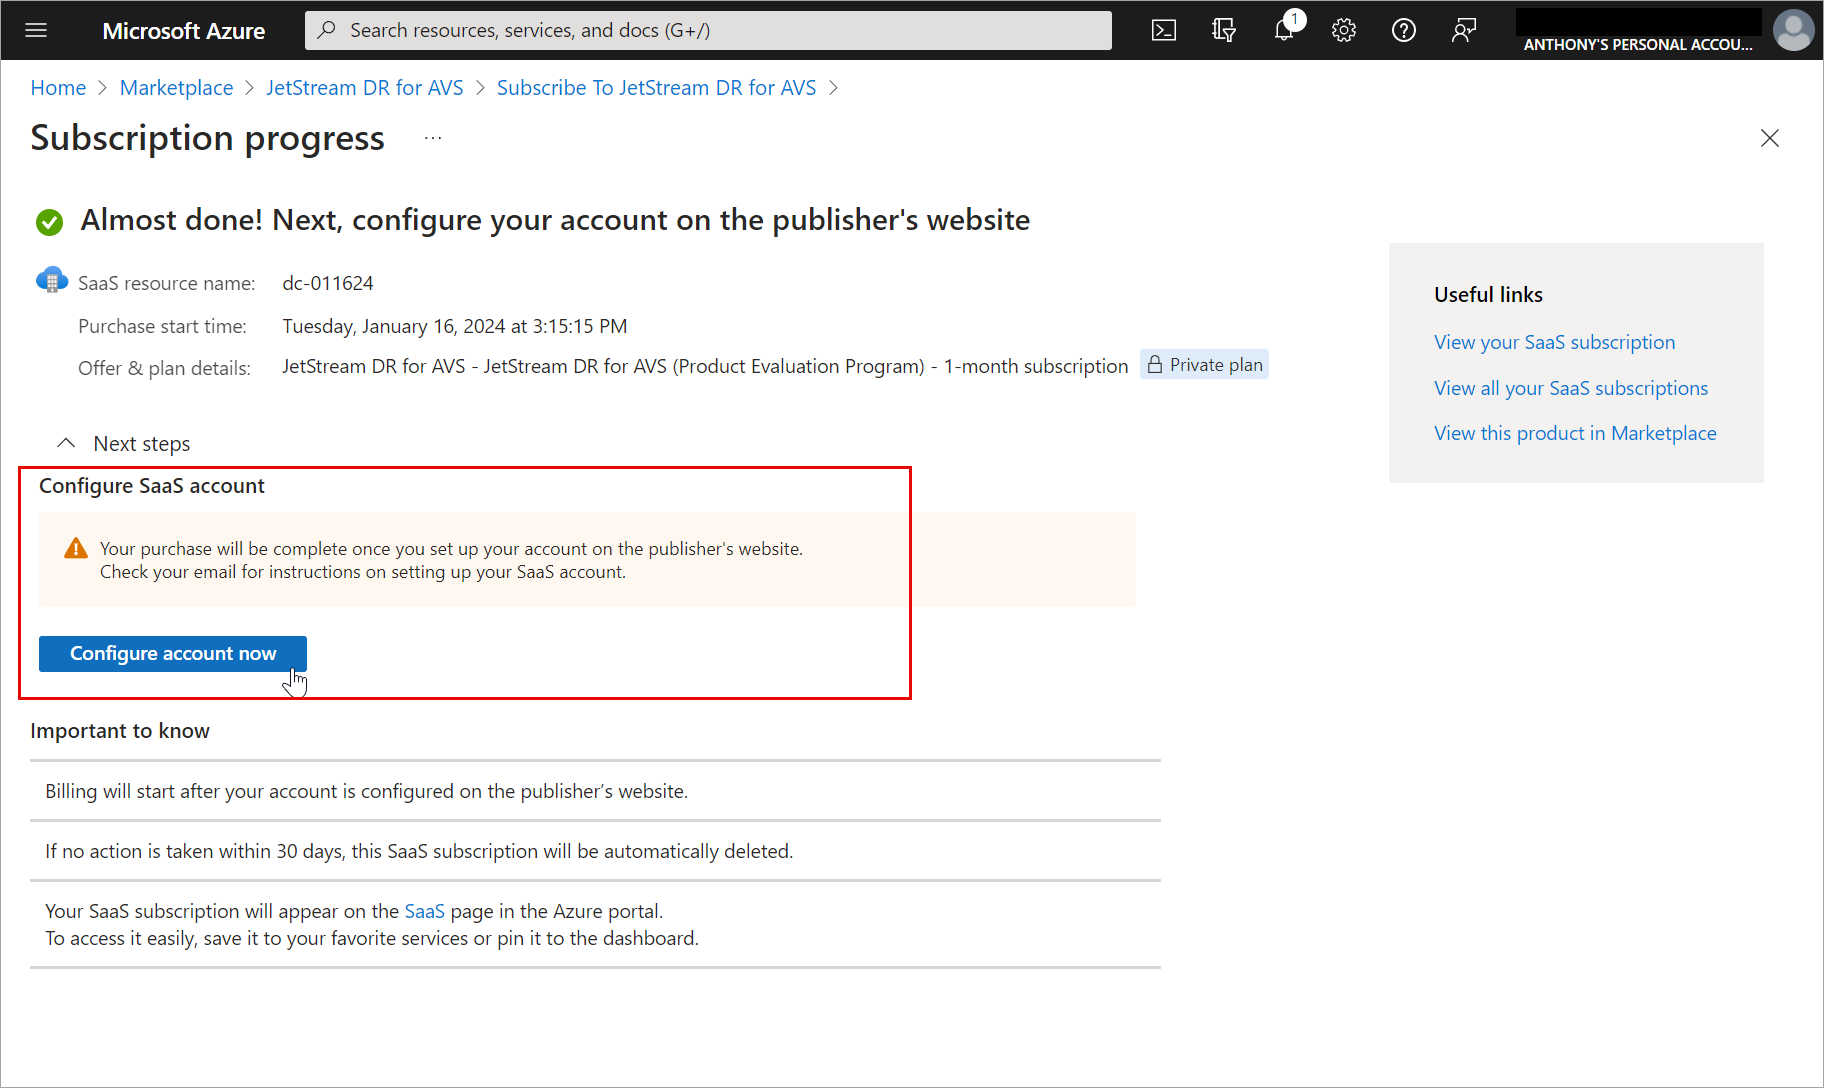The image size is (1824, 1088).
Task: Open the notifications bell
Action: (x=1284, y=30)
